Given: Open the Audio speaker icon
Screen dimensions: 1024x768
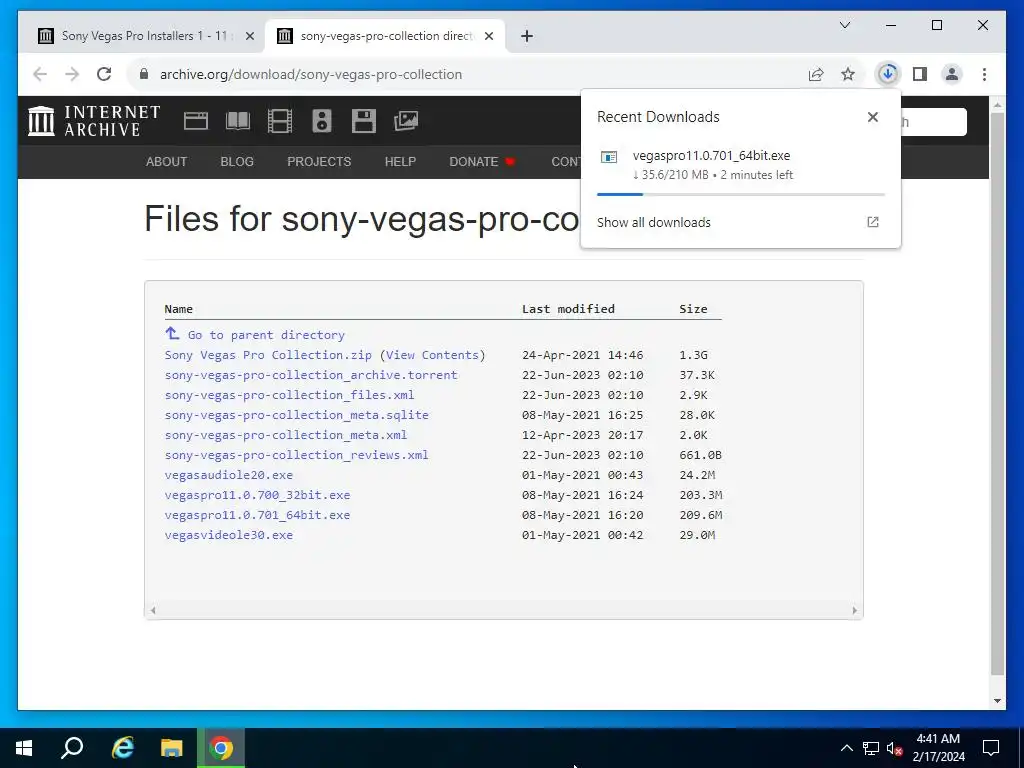Looking at the screenshot, I should click(322, 121).
